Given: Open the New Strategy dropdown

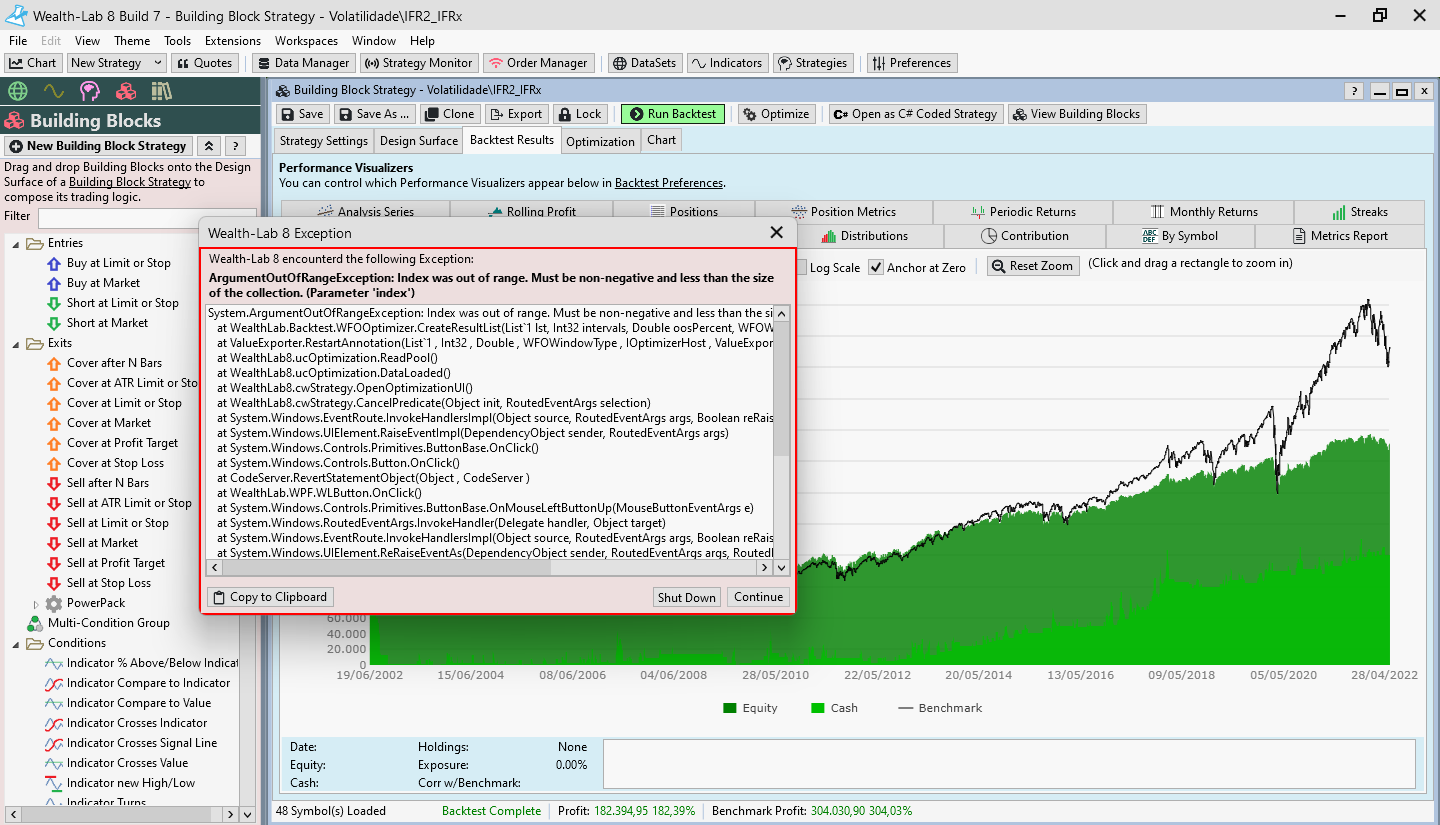Looking at the screenshot, I should tap(116, 63).
